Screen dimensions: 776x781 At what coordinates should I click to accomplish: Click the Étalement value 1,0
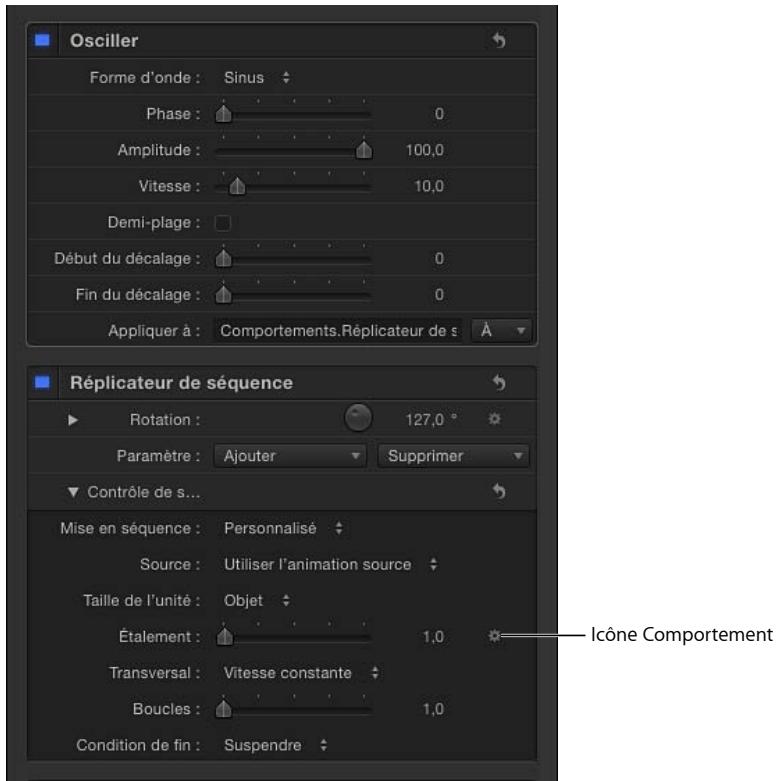coord(433,637)
